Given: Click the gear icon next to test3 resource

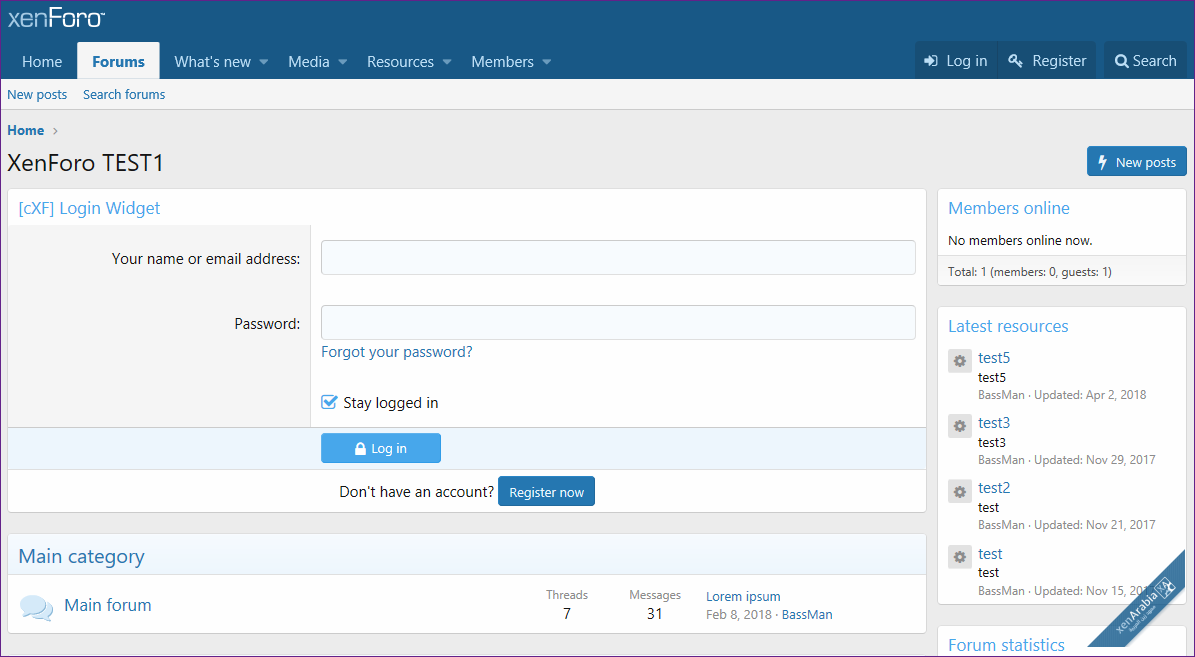Looking at the screenshot, I should tap(959, 425).
